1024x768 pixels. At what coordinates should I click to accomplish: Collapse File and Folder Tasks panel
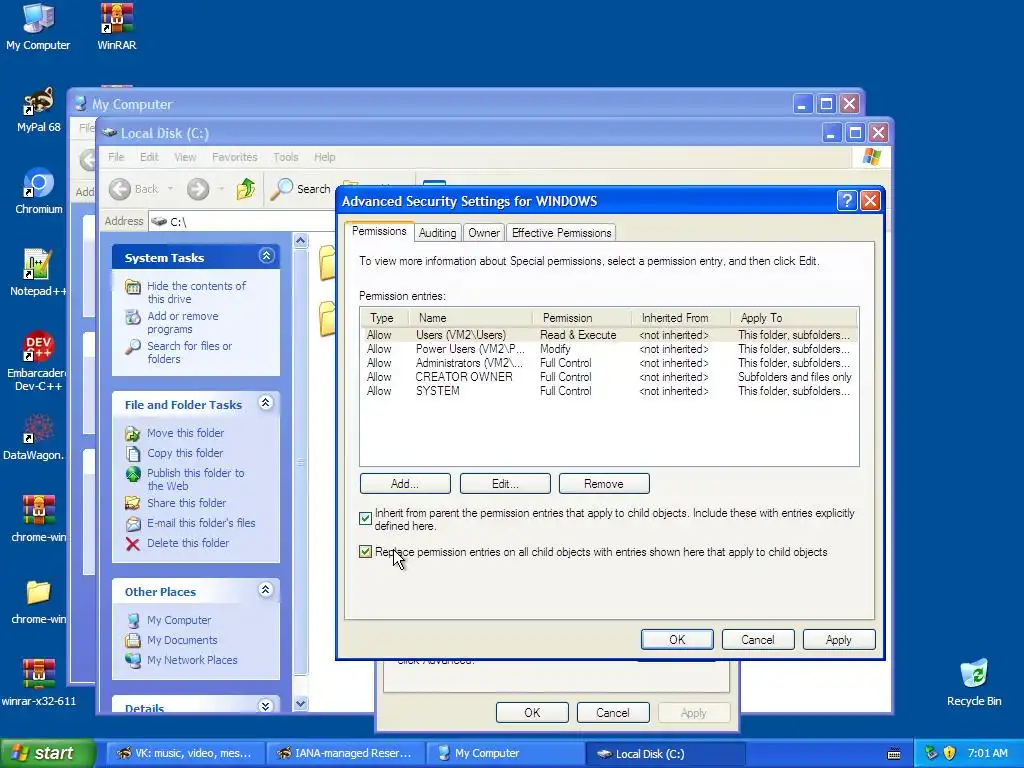tap(266, 403)
